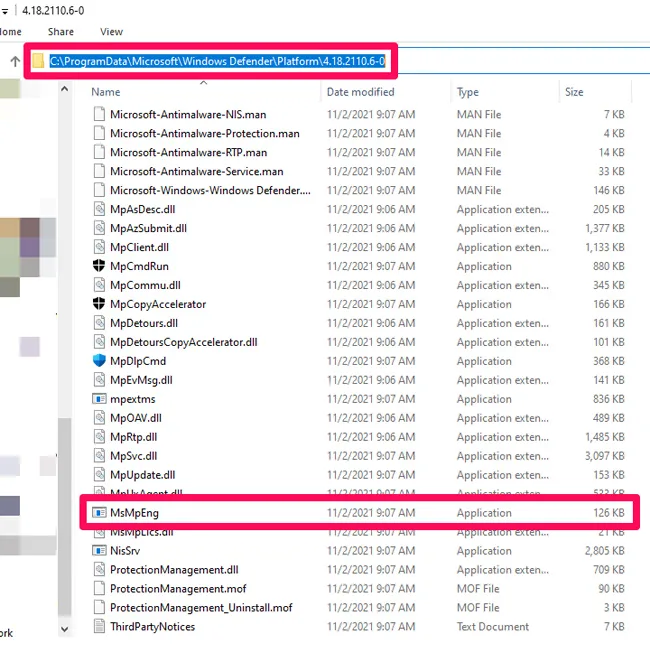This screenshot has height=653, width=650.
Task: Open the View ribbon tab
Action: pos(111,32)
